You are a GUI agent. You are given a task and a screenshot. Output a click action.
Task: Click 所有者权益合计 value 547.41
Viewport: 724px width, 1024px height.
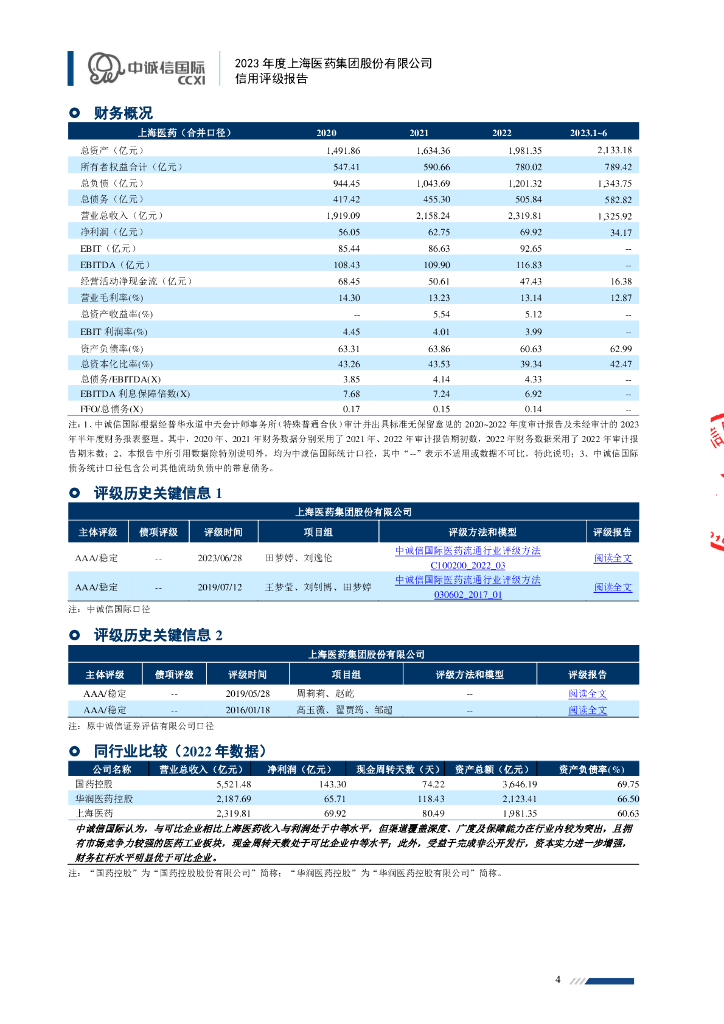[346, 167]
